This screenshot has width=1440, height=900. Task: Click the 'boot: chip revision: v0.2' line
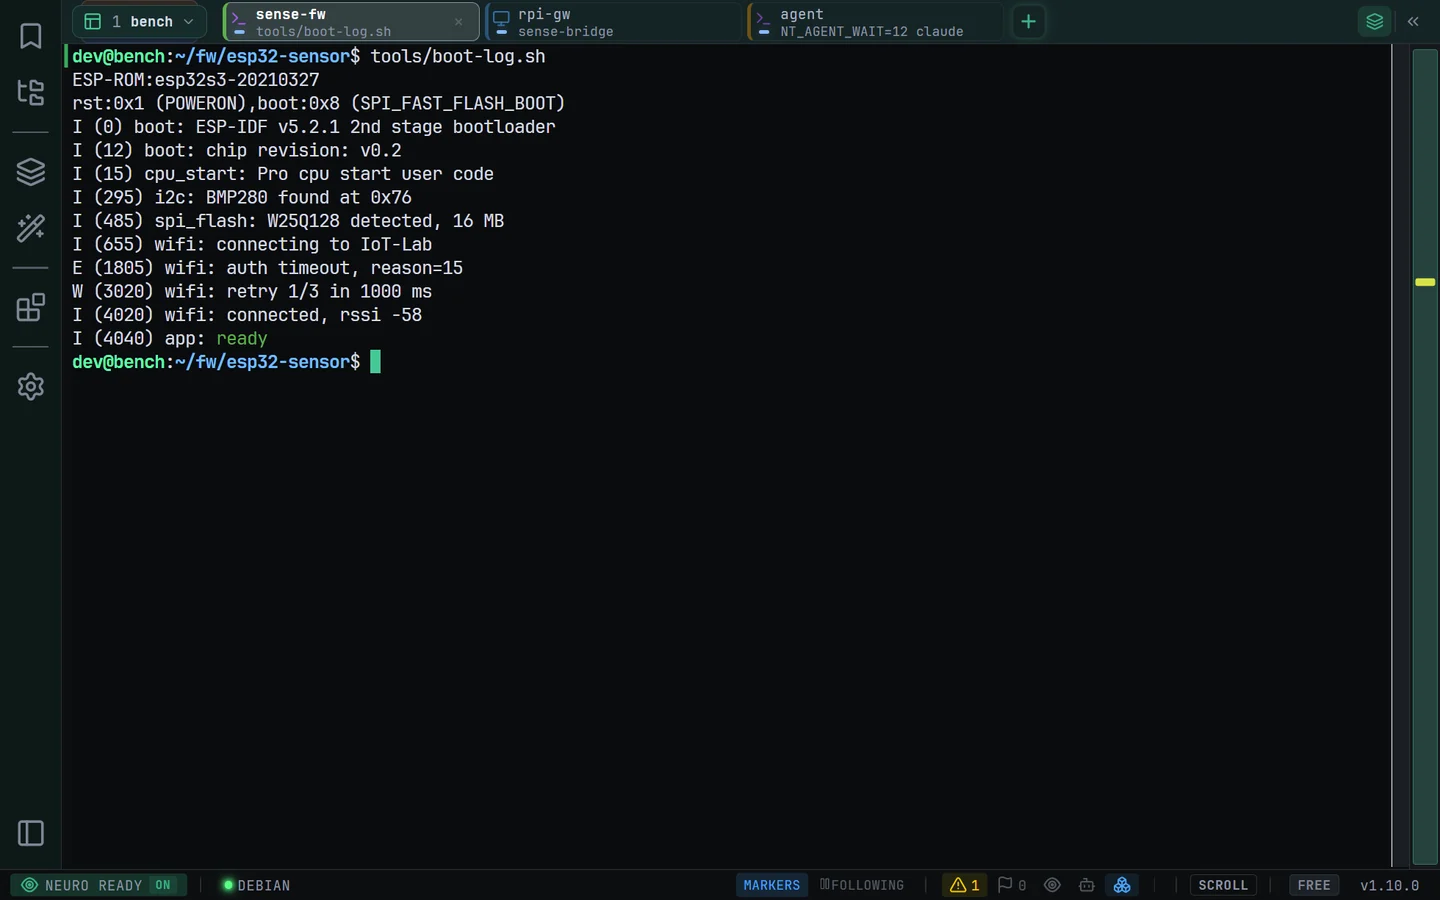(237, 151)
